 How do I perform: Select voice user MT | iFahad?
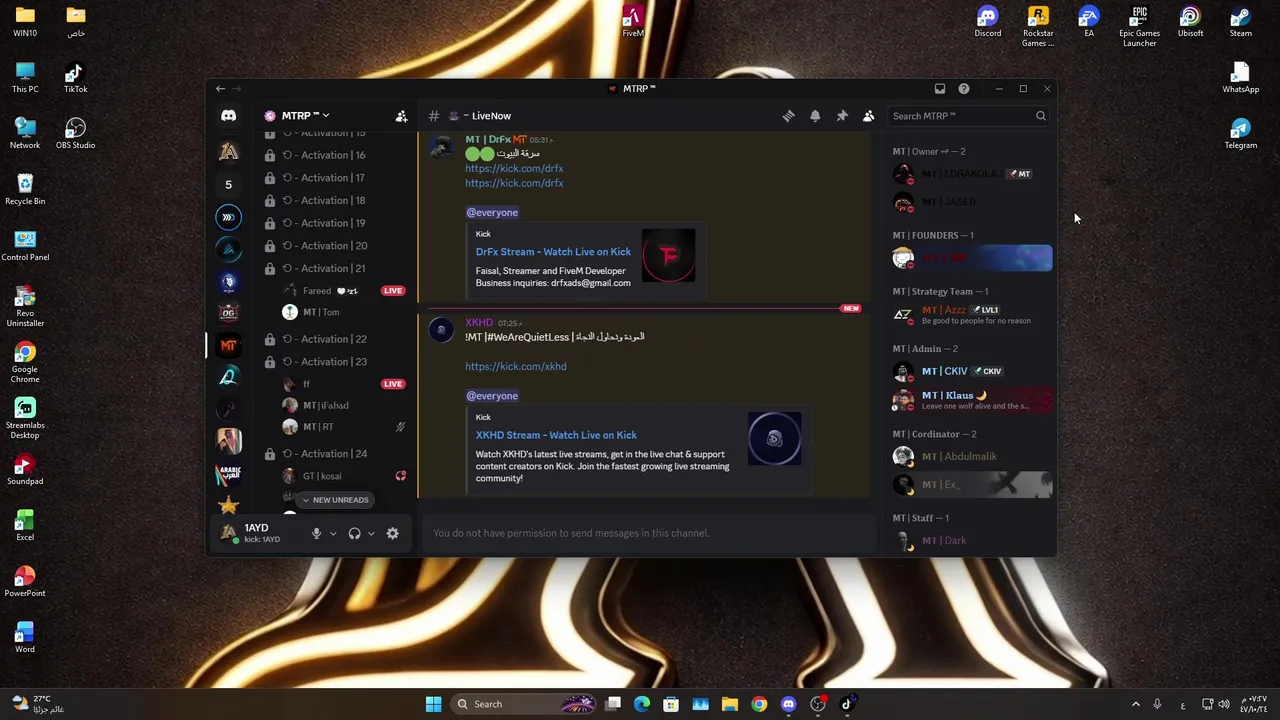[x=345, y=405]
